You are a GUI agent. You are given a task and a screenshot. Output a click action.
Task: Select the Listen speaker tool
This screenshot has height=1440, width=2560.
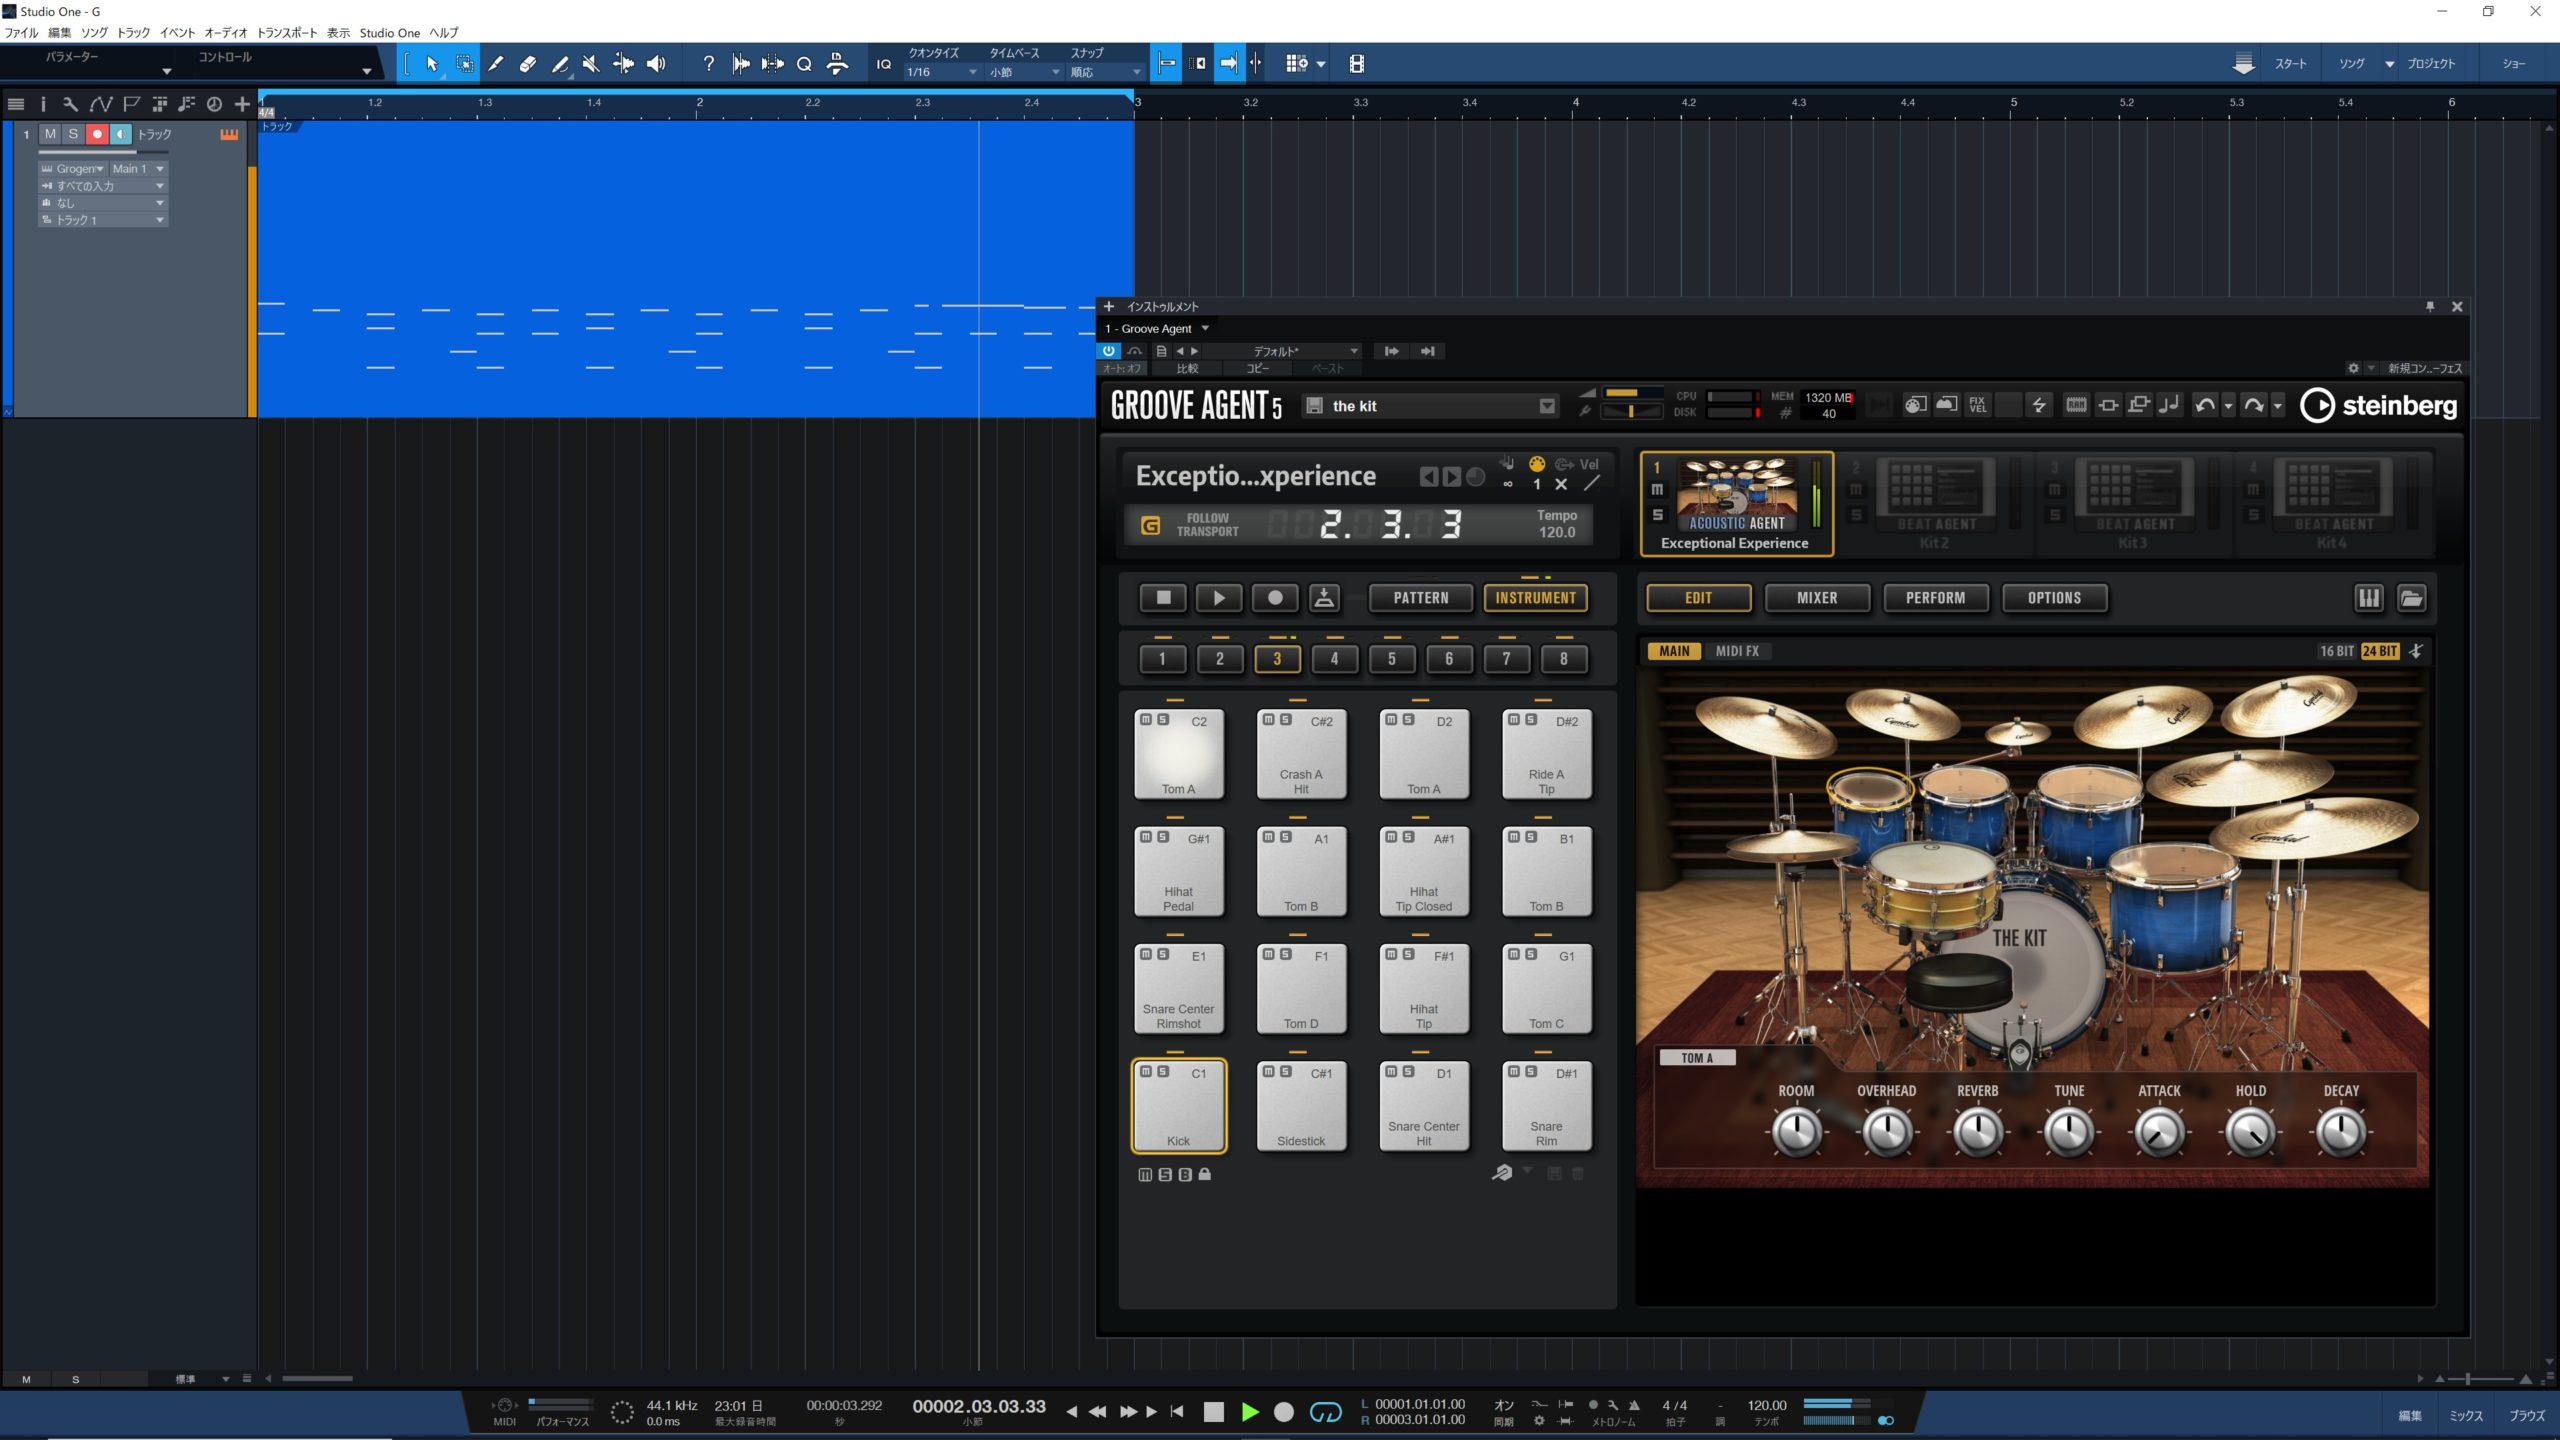[x=656, y=64]
